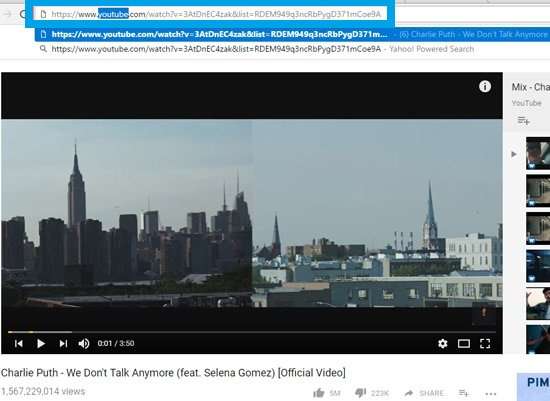The image size is (550, 401).
Task: Click the browser address bar URL field
Action: click(210, 14)
